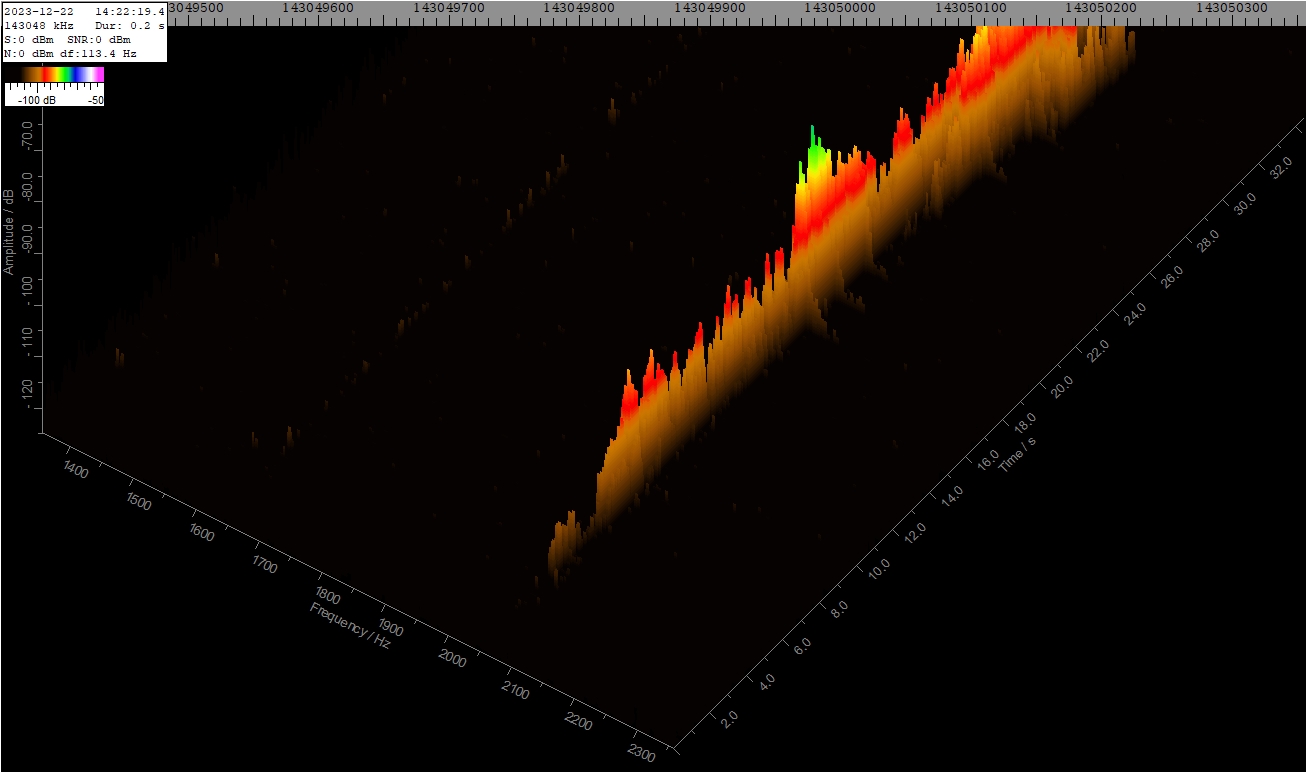Image resolution: width=1307 pixels, height=773 pixels.
Task: Click the '143048 kHz' frequency readout
Action: point(38,26)
